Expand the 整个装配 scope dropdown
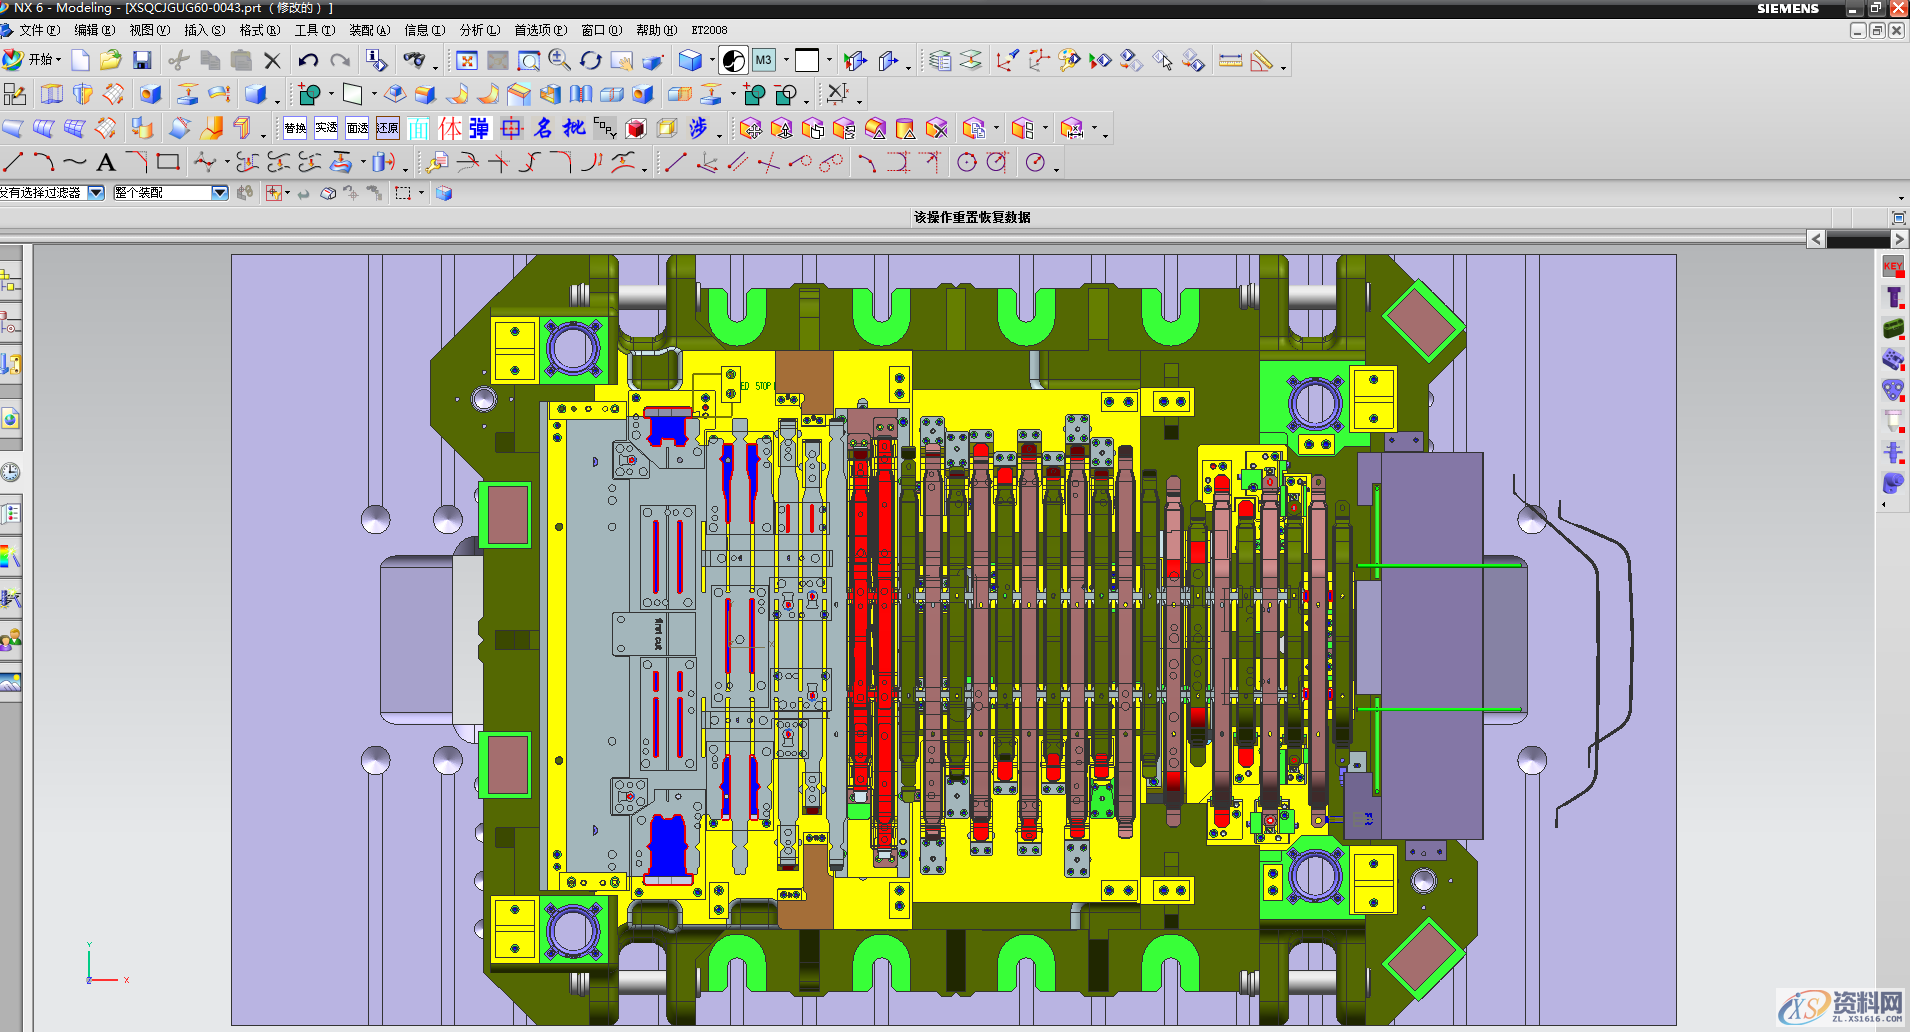Screen dimensions: 1910x1032 [219, 193]
